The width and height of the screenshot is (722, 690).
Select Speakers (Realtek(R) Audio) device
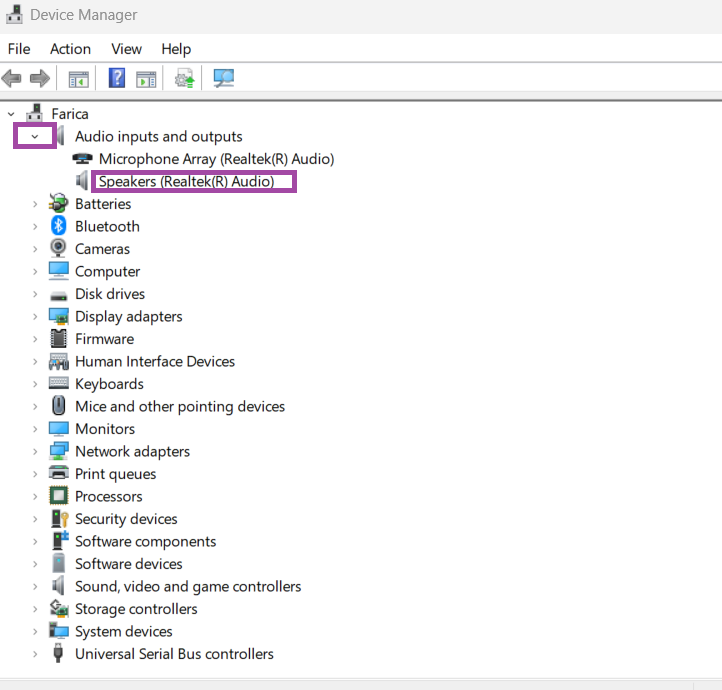pyautogui.click(x=186, y=181)
